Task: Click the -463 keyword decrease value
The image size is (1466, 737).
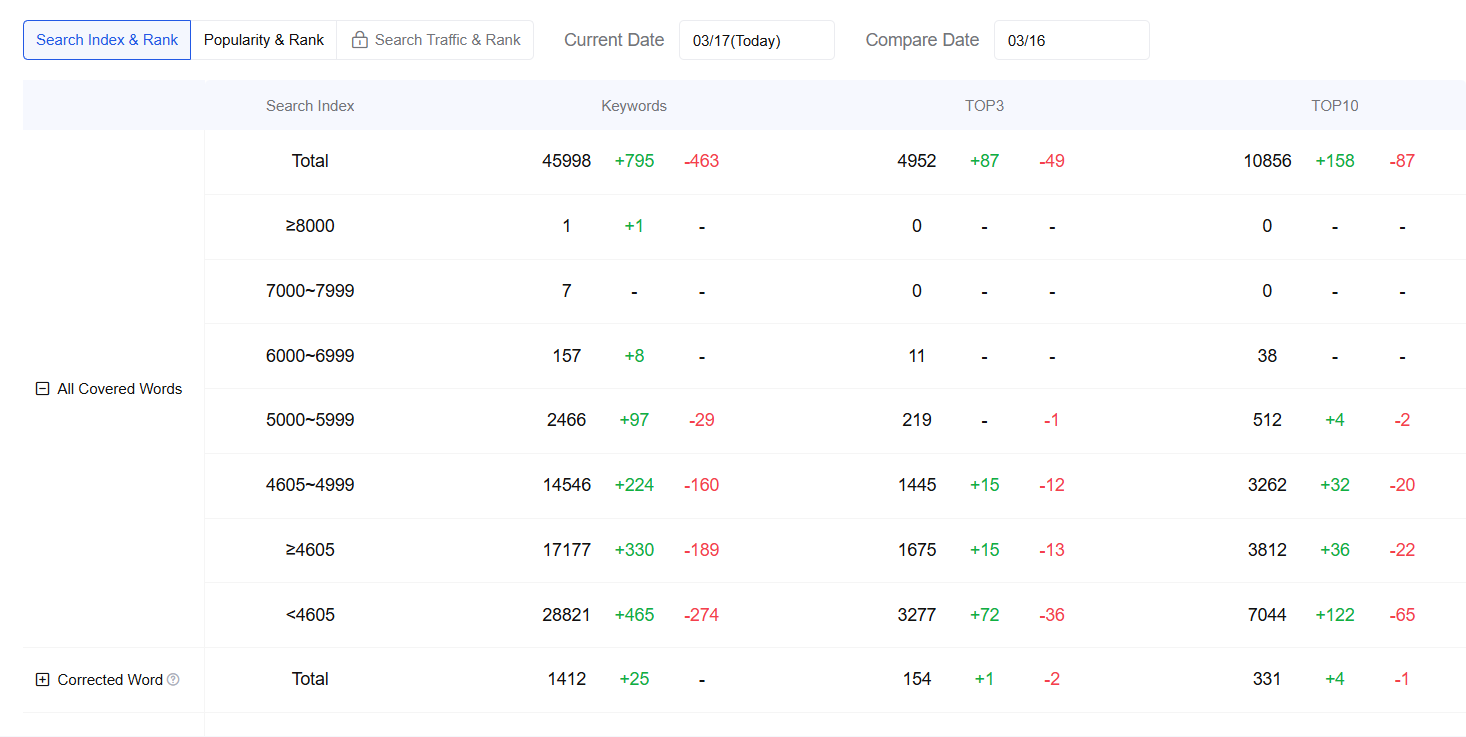Action: (701, 161)
